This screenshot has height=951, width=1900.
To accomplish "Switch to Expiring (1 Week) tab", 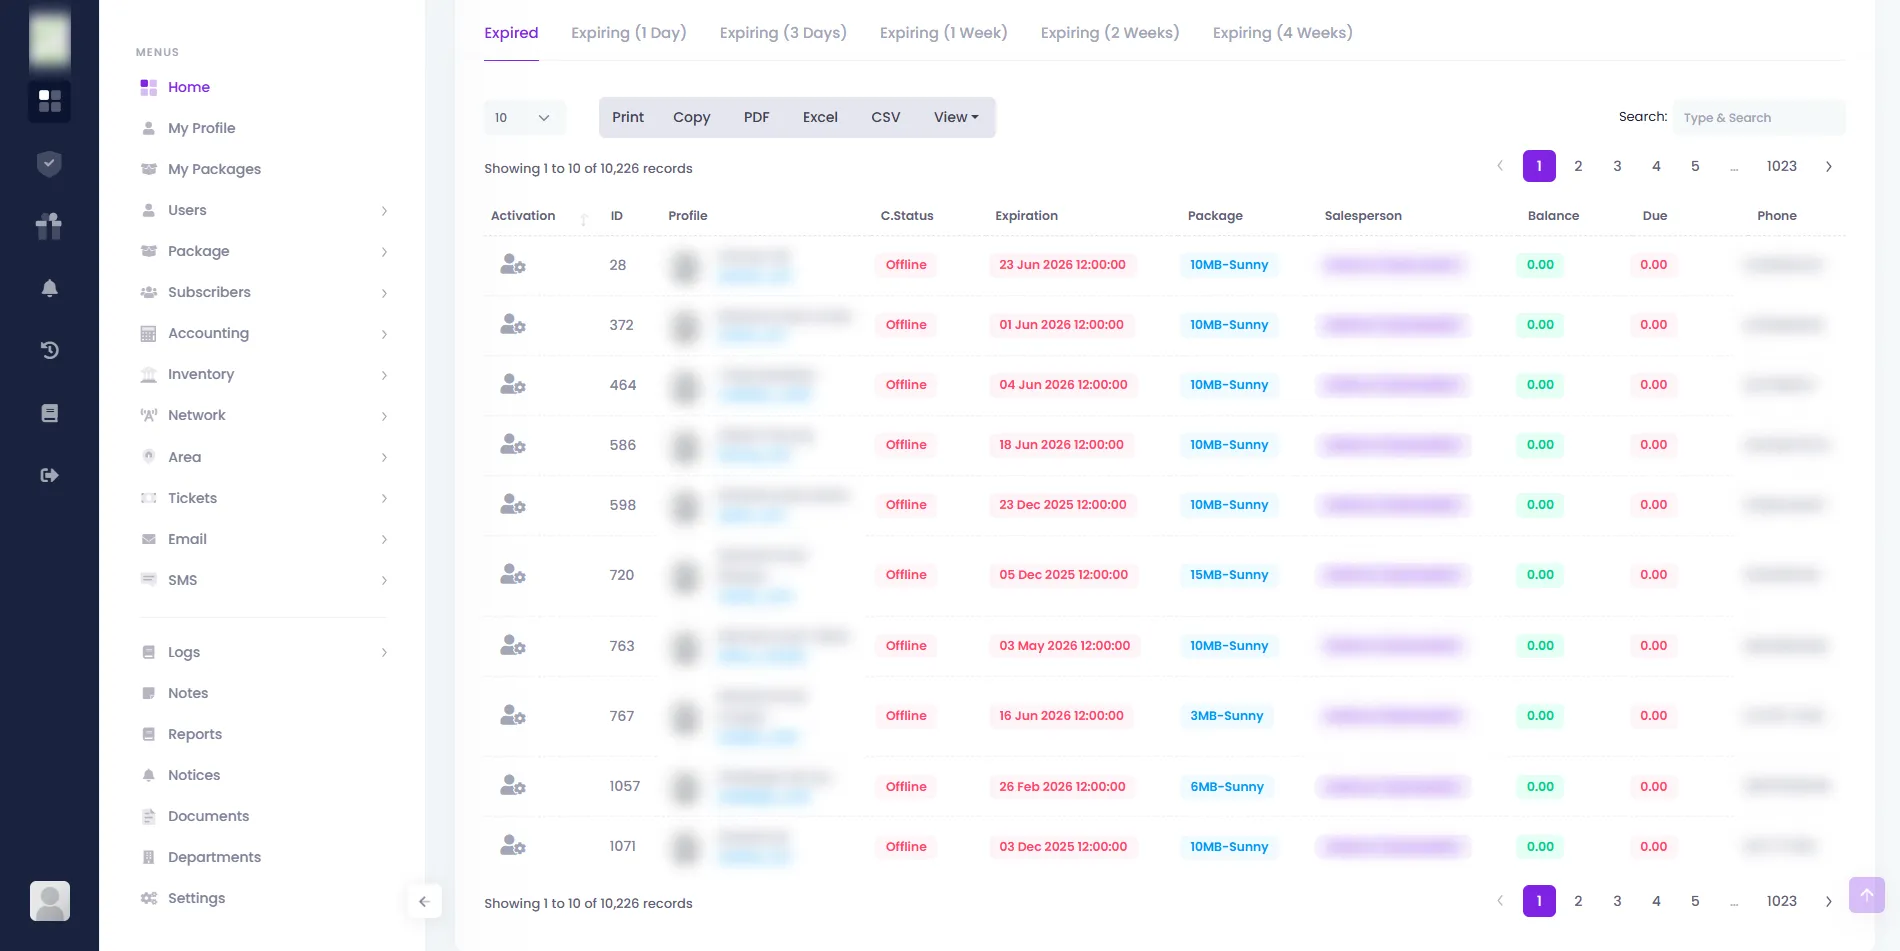I will click(x=944, y=33).
